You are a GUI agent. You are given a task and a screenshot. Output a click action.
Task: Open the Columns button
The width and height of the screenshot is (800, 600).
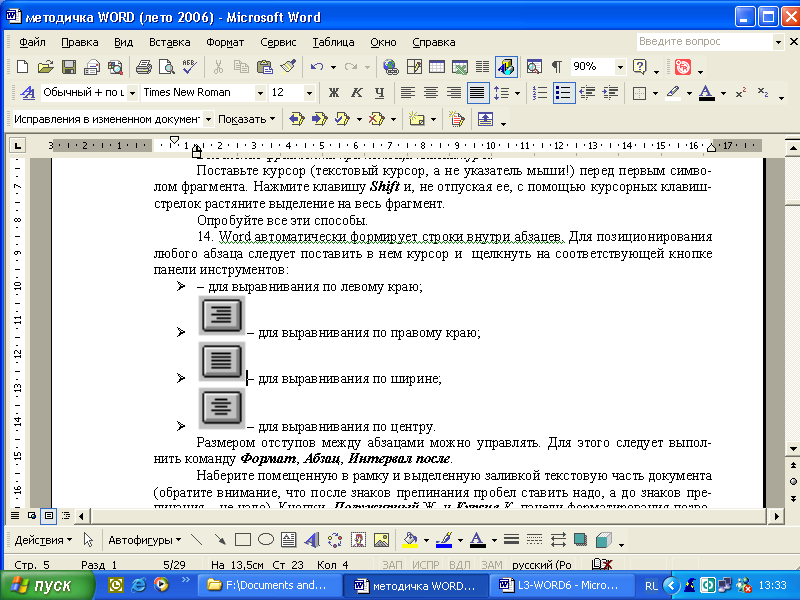[483, 67]
